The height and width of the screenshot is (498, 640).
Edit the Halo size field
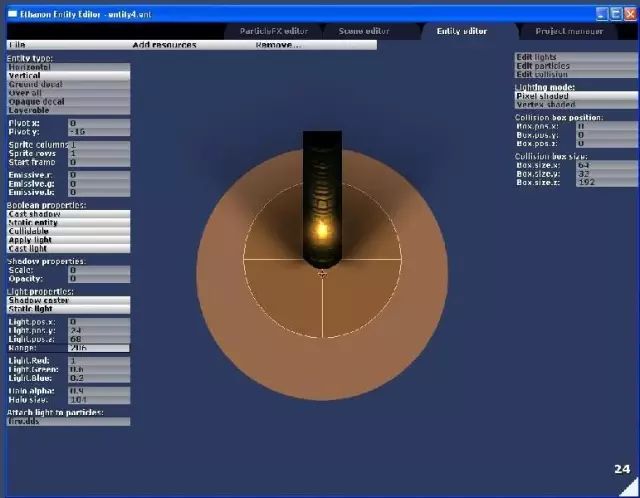click(99, 400)
